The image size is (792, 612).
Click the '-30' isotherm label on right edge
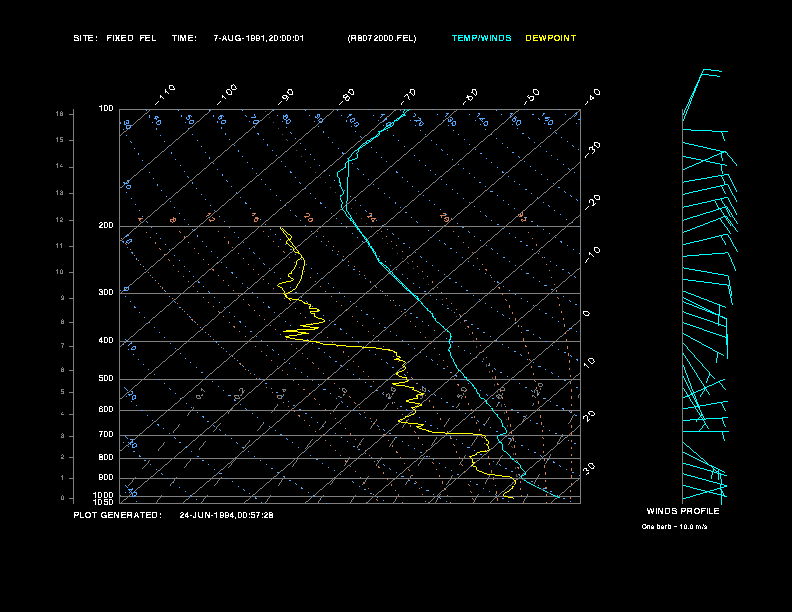[x=592, y=149]
